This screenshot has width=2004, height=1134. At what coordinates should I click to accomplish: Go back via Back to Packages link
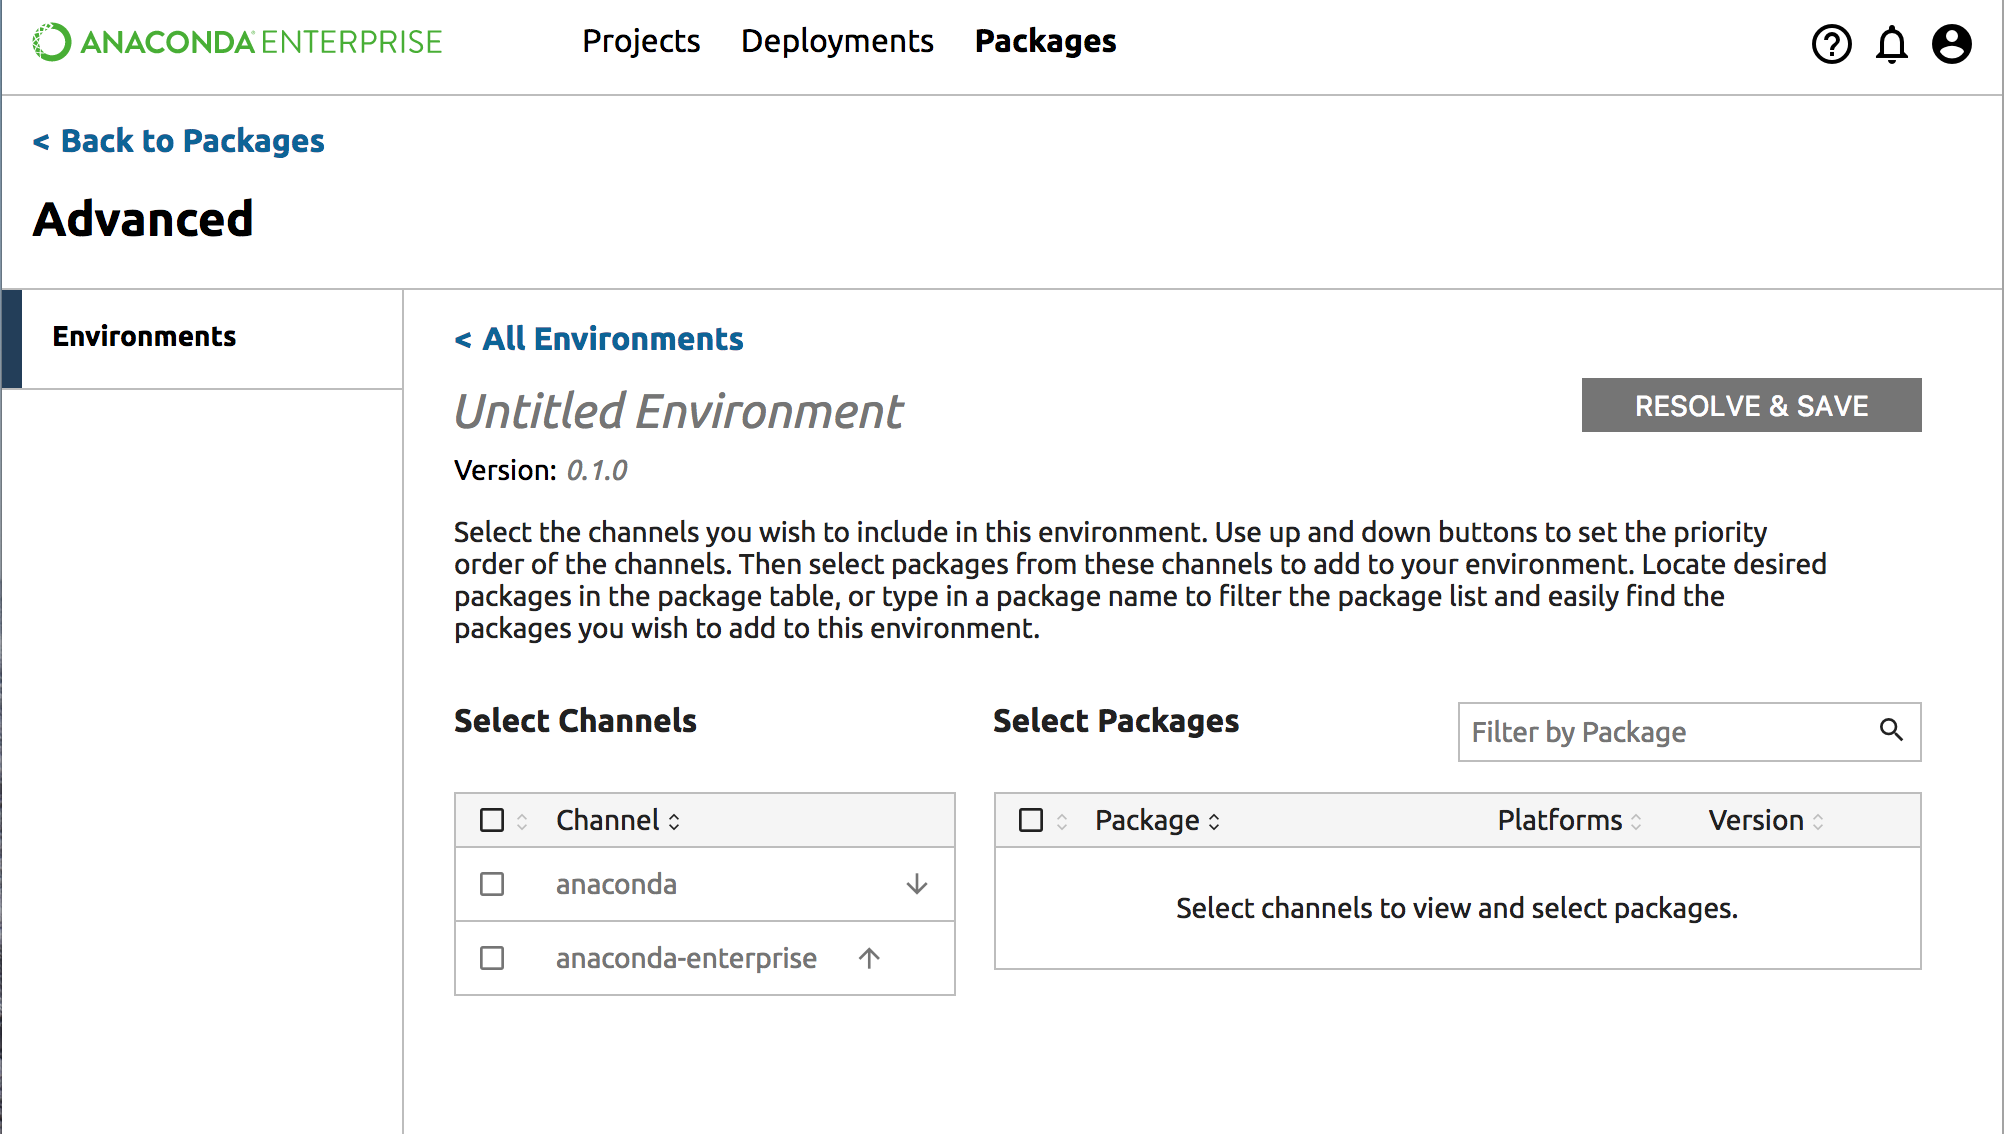[179, 141]
